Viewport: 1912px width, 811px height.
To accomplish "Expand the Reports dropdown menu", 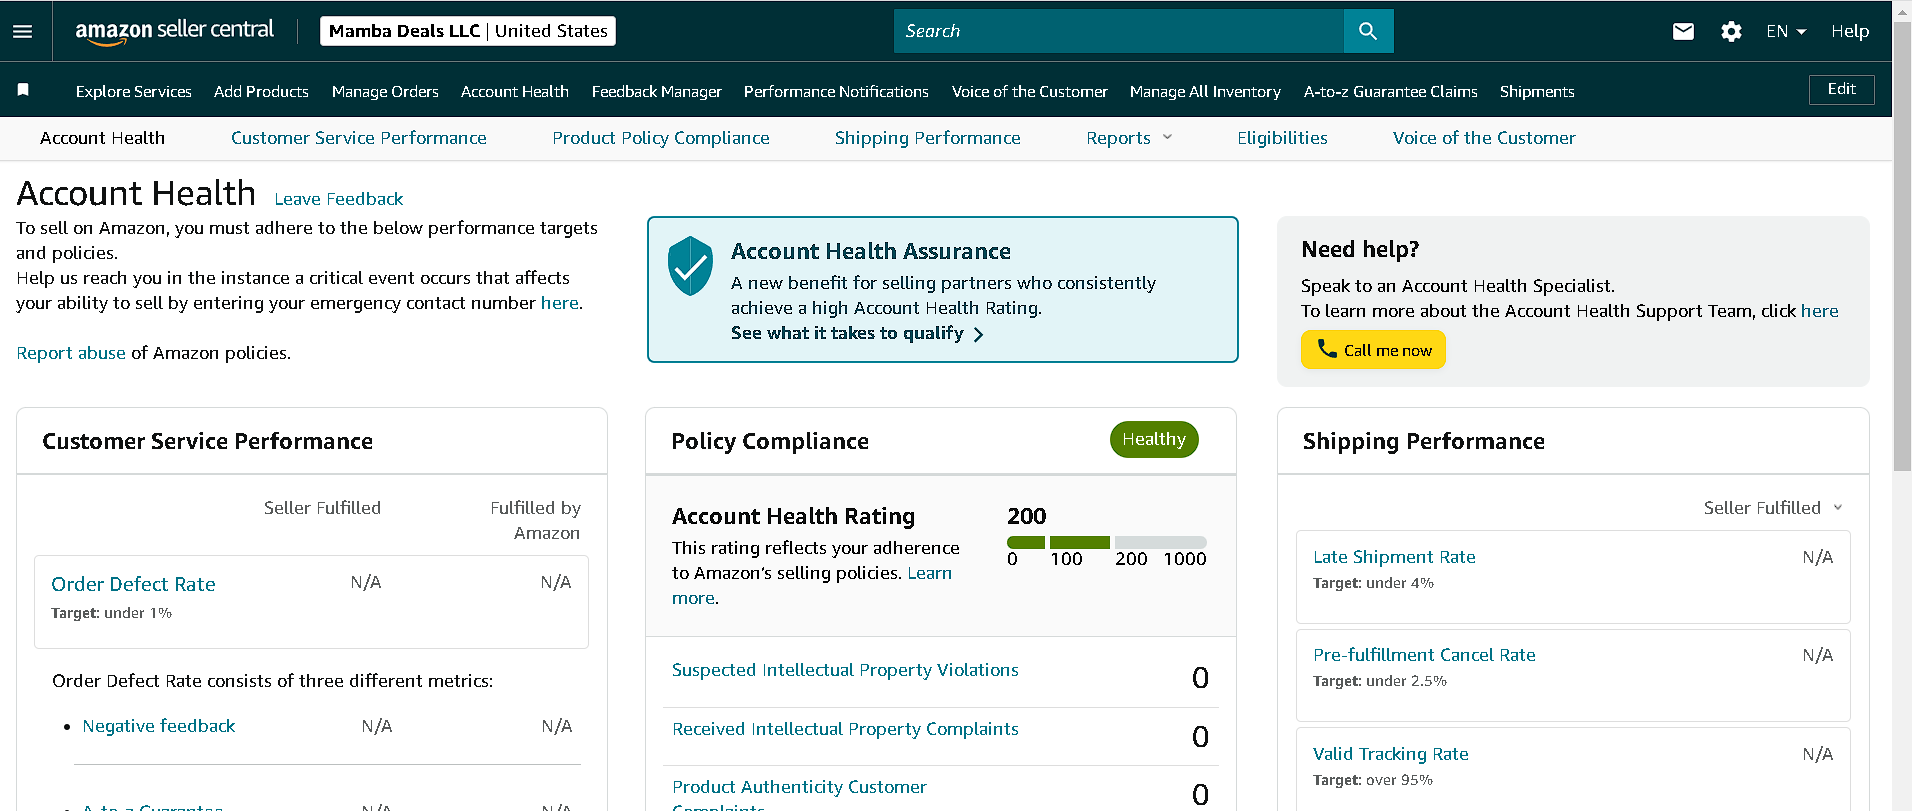I will [x=1129, y=138].
